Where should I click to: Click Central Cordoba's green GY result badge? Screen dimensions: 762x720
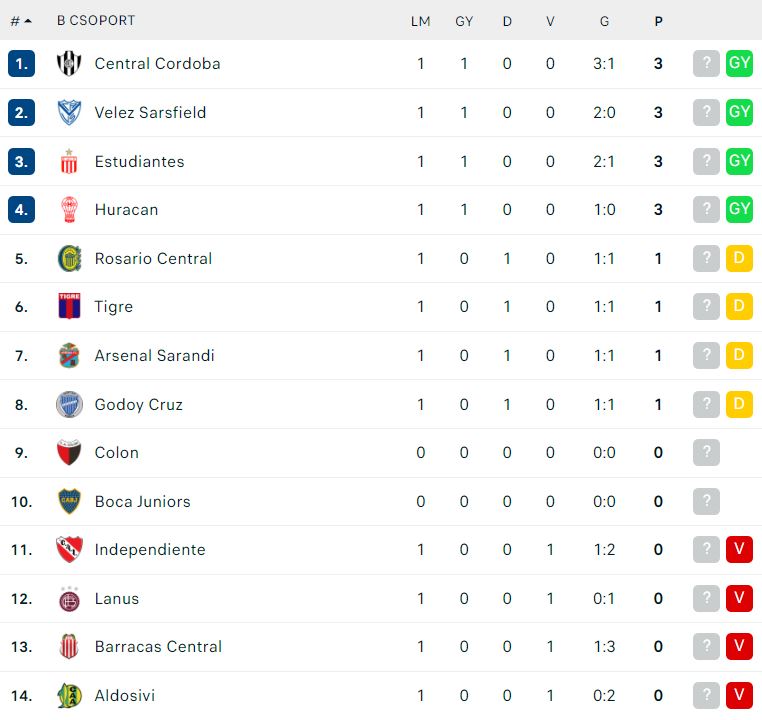pyautogui.click(x=739, y=63)
